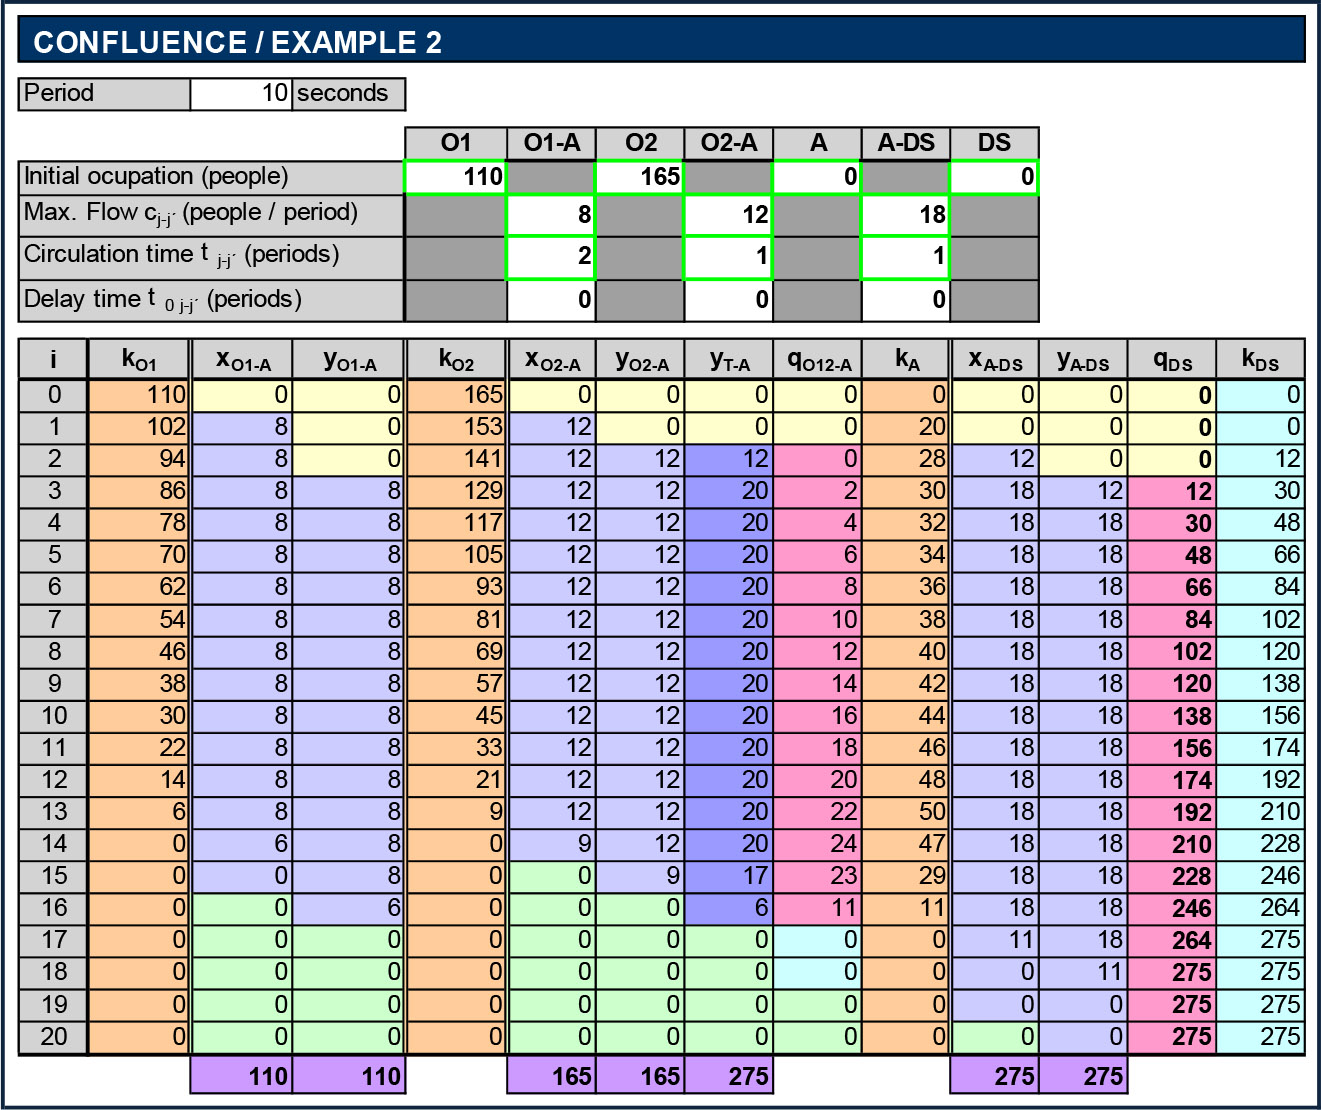Select the yO2-A total cell showing 165
The height and width of the screenshot is (1110, 1321).
(x=640, y=1076)
